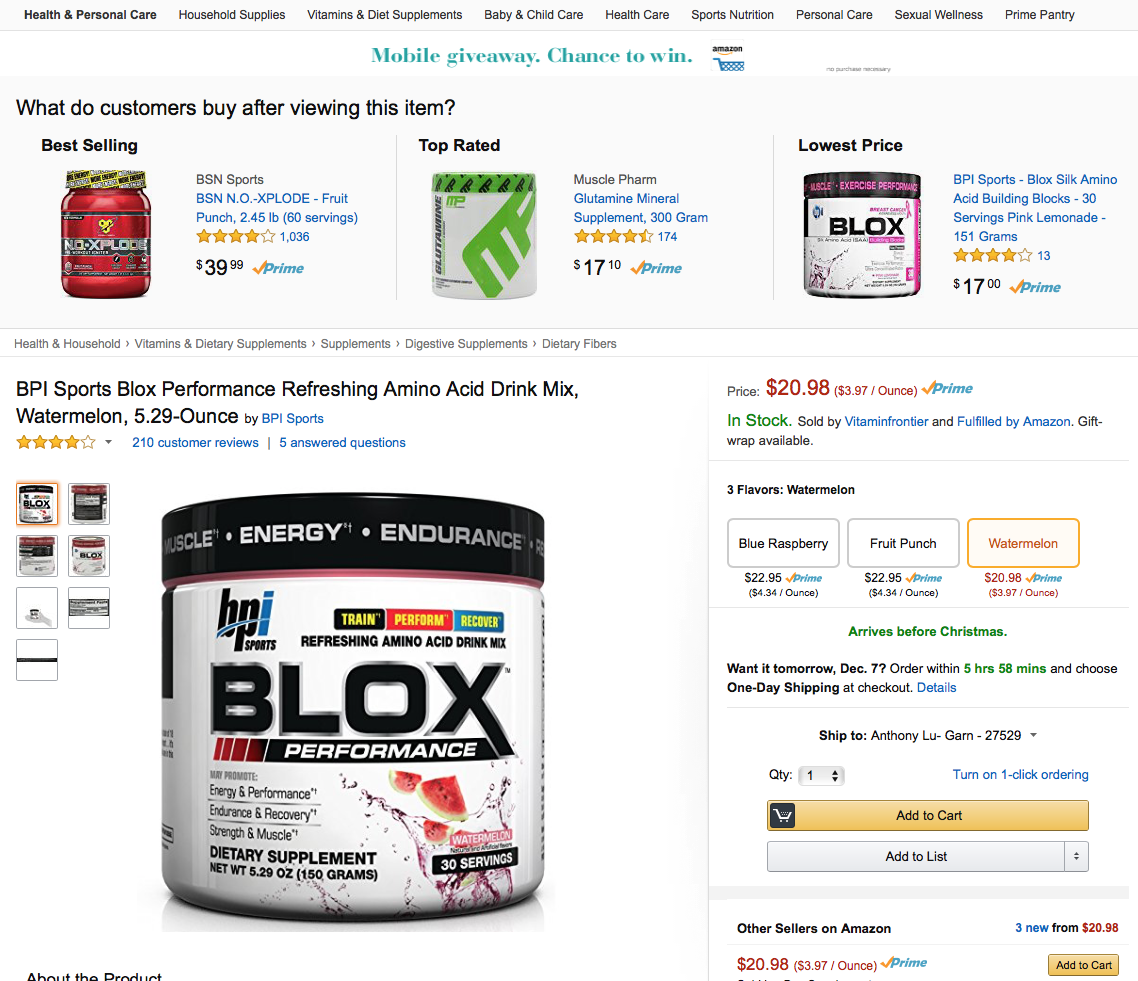Select the Fruit Punch flavor option
This screenshot has width=1138, height=981.
[903, 543]
